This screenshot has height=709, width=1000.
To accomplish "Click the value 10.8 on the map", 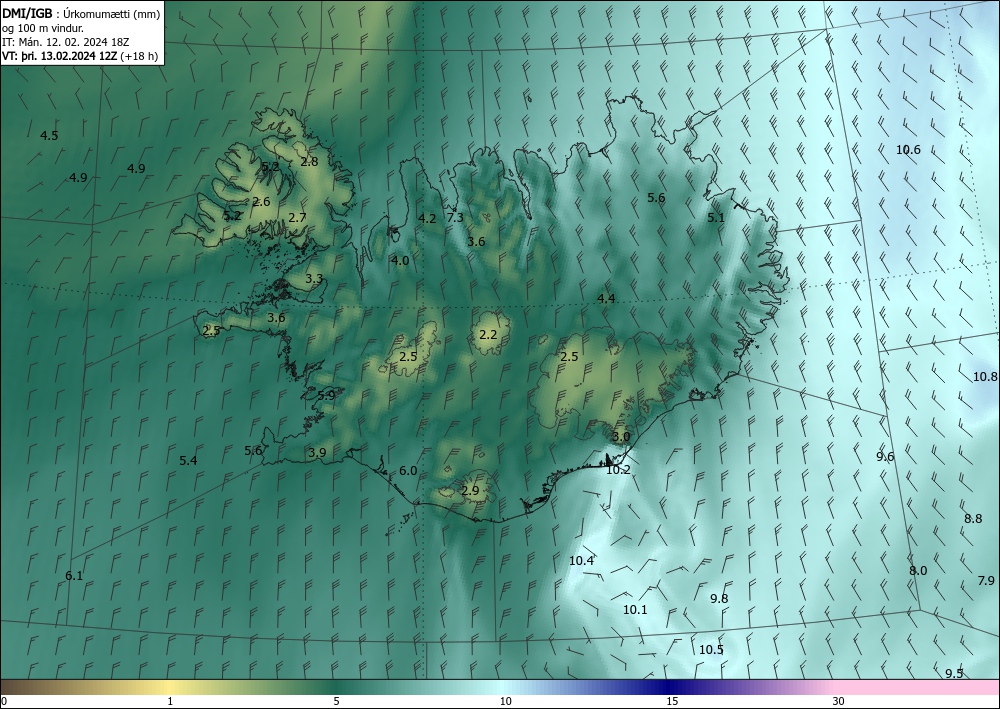I will click(x=985, y=376).
